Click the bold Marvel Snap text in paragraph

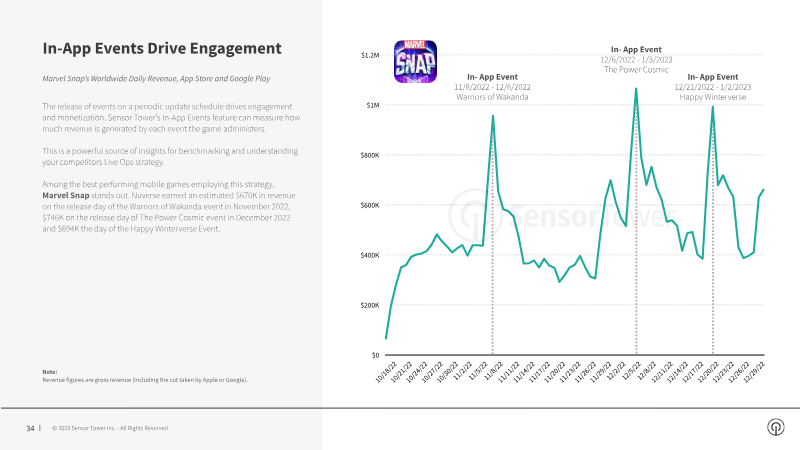[x=66, y=195]
